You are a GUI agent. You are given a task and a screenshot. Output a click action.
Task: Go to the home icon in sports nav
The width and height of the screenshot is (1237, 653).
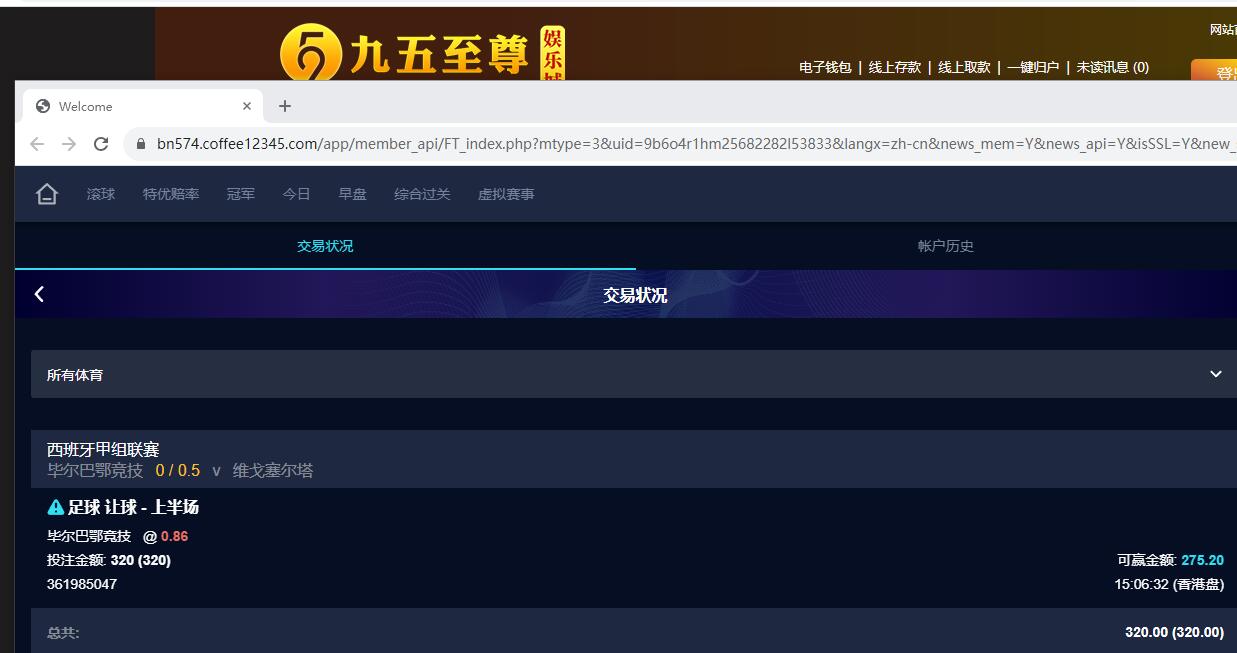pyautogui.click(x=47, y=194)
